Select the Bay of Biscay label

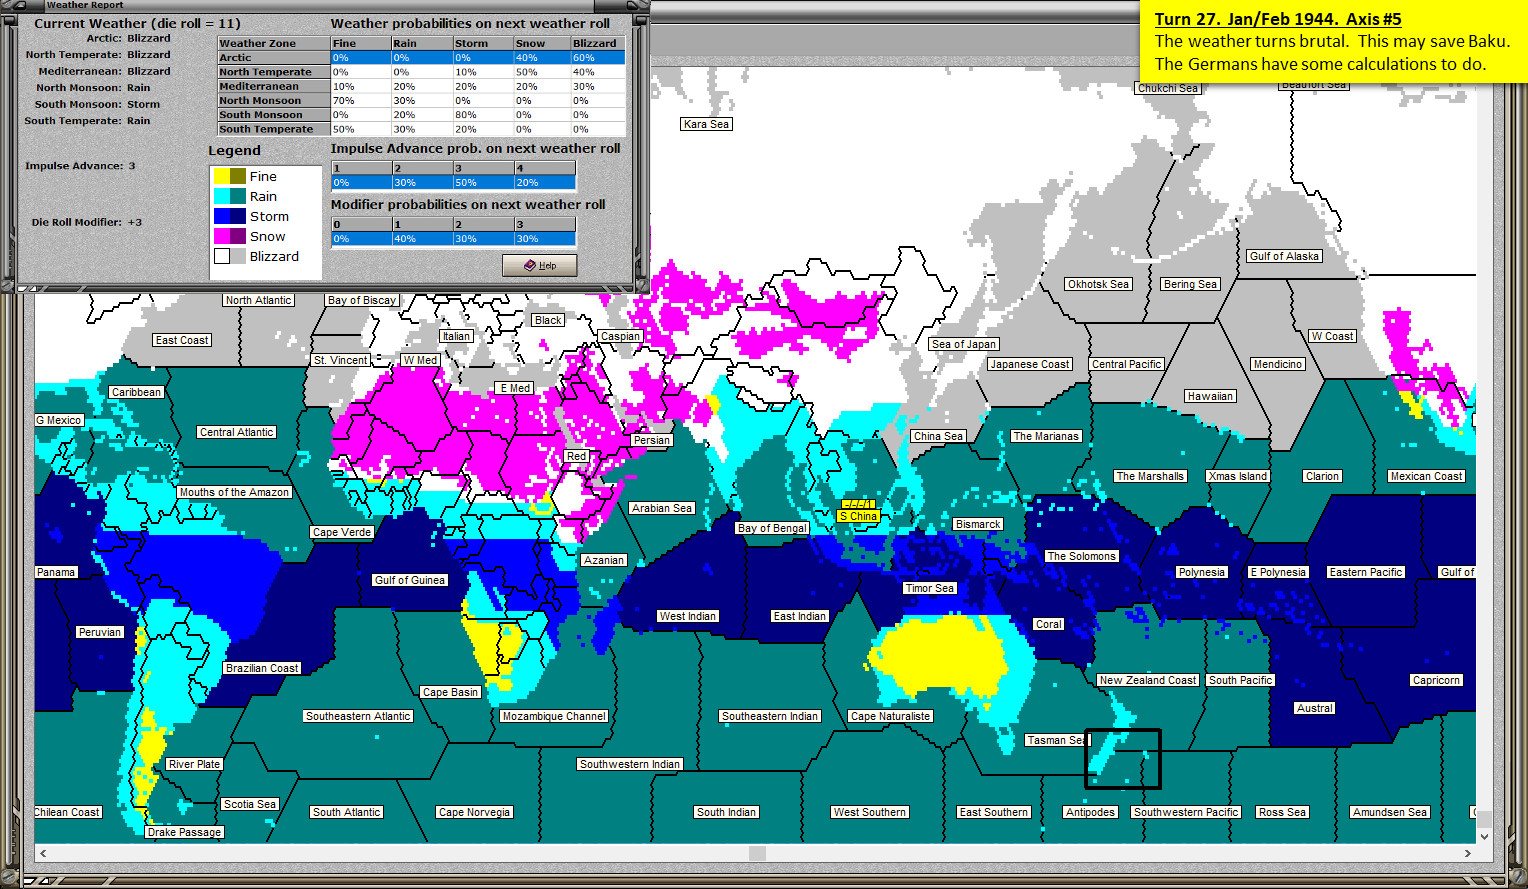pyautogui.click(x=362, y=300)
